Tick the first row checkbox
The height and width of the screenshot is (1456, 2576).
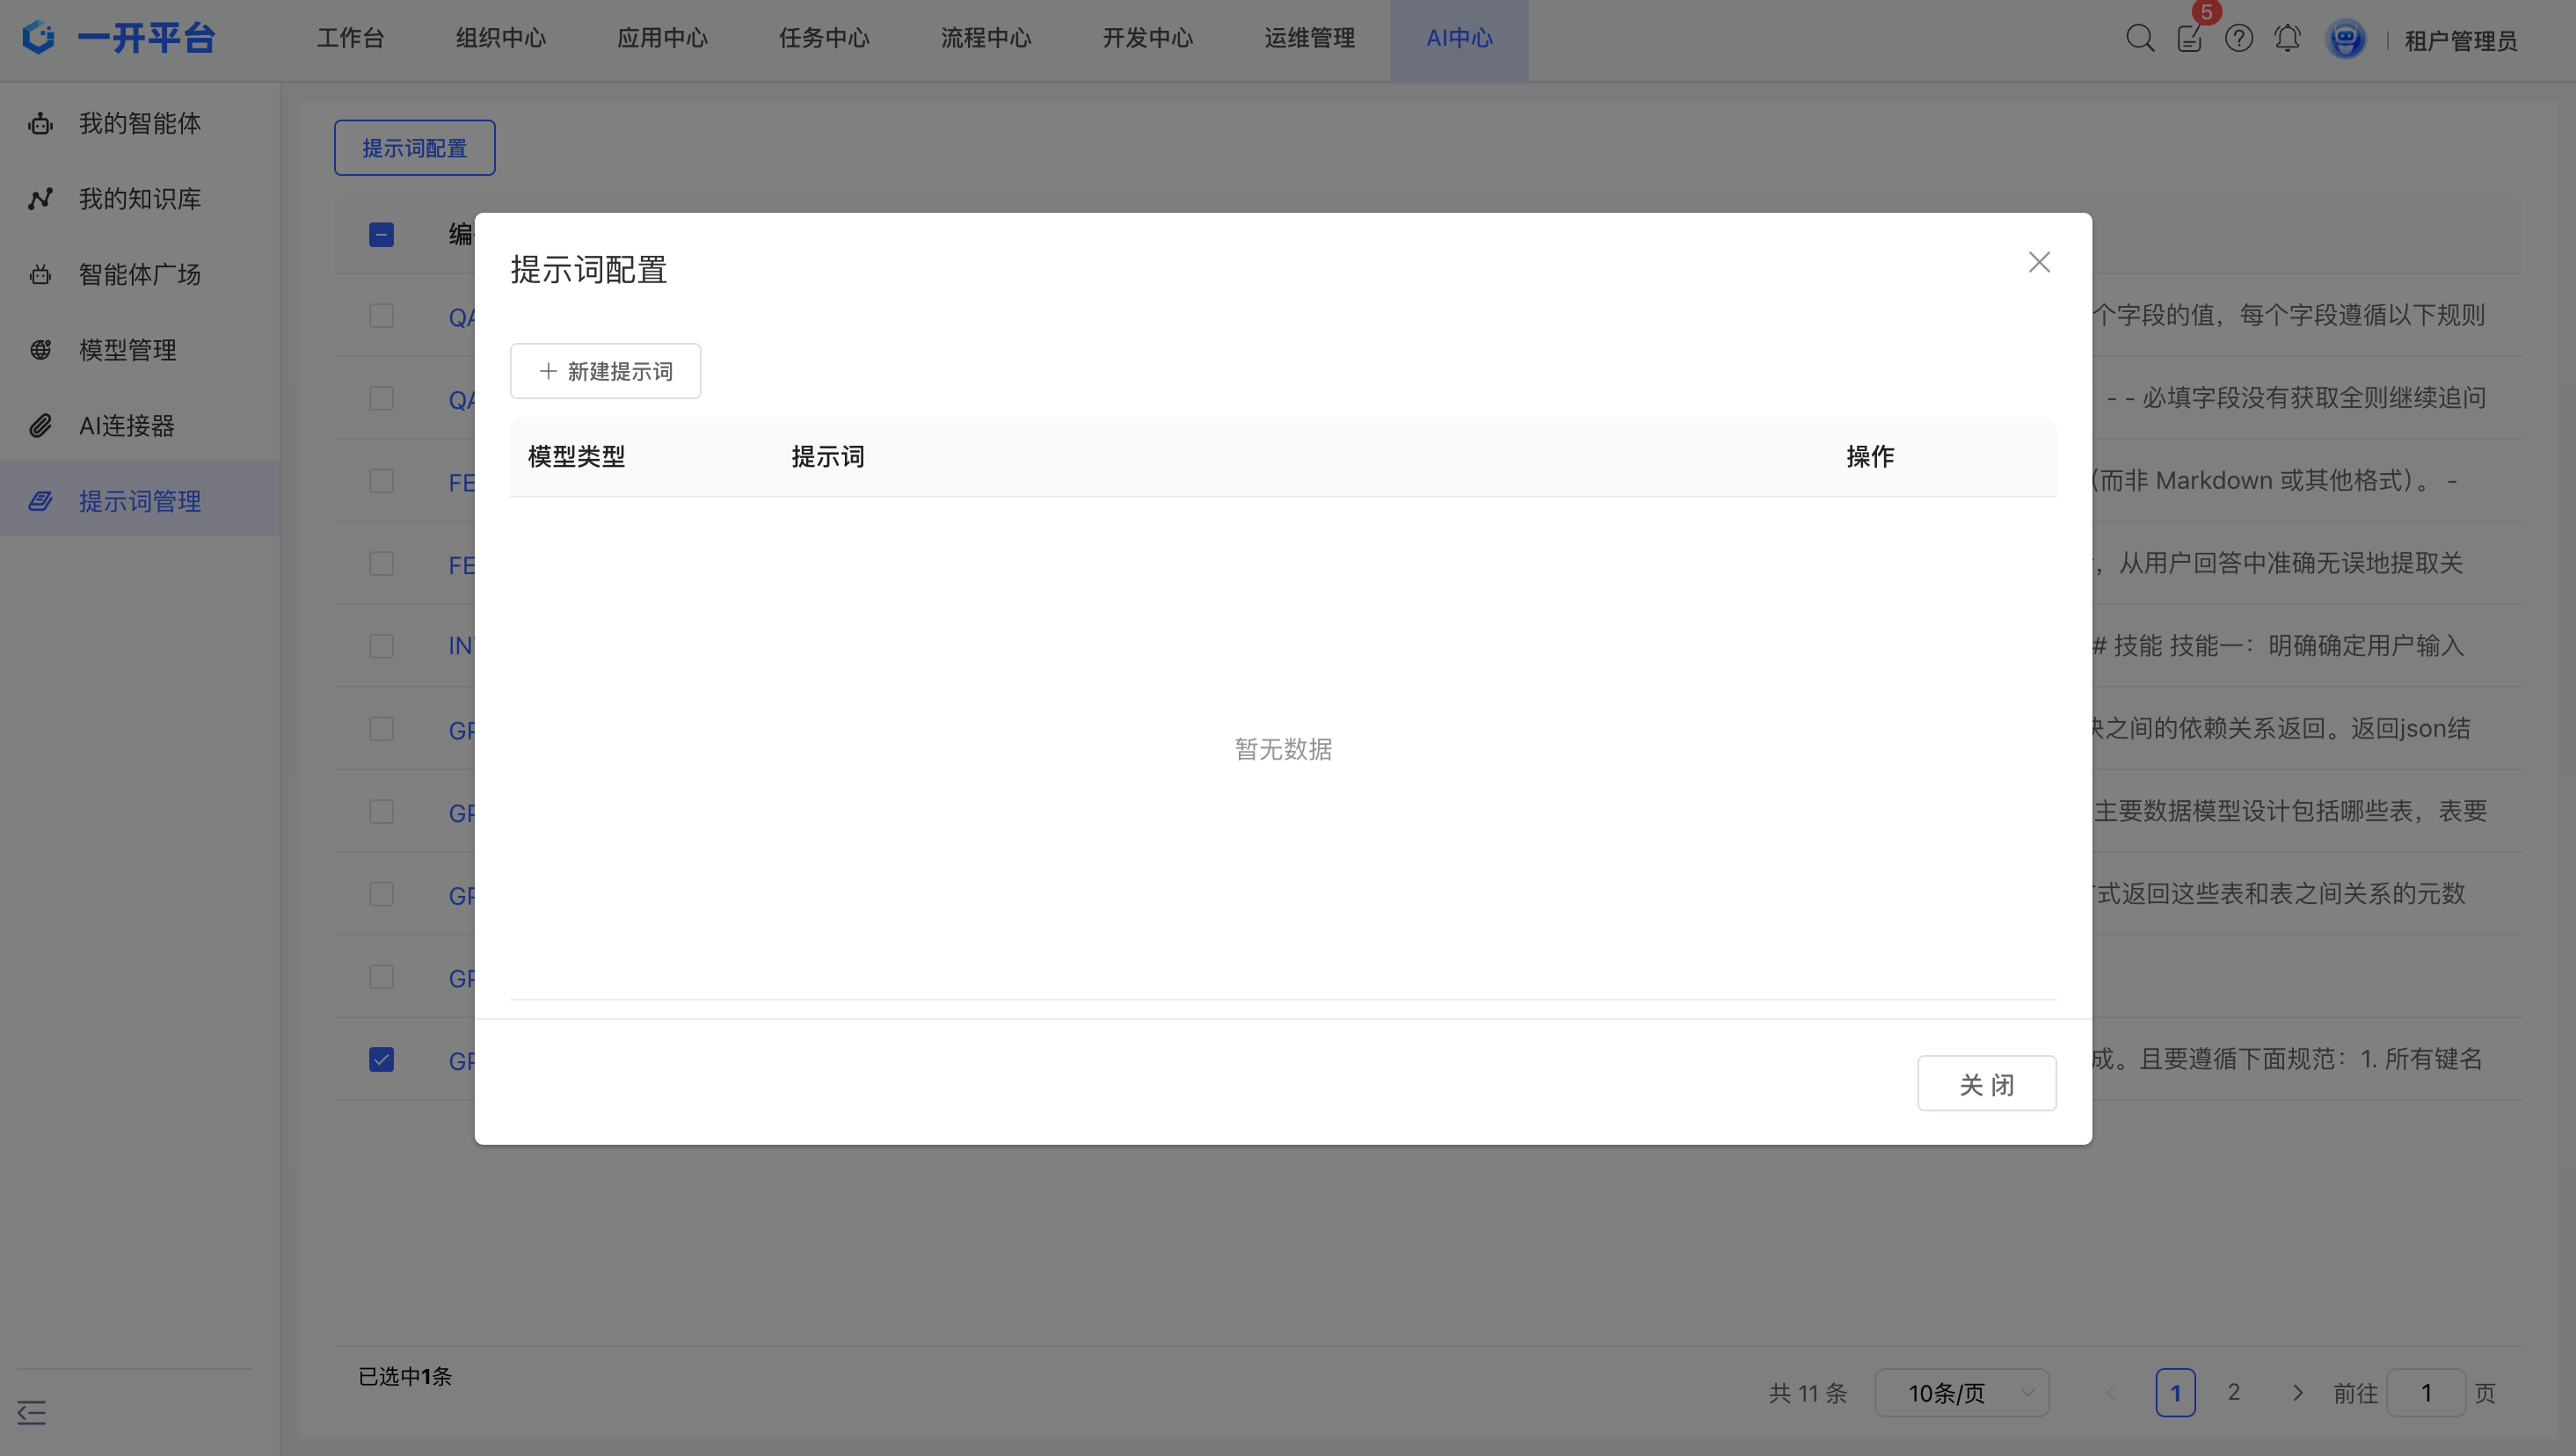tap(381, 316)
